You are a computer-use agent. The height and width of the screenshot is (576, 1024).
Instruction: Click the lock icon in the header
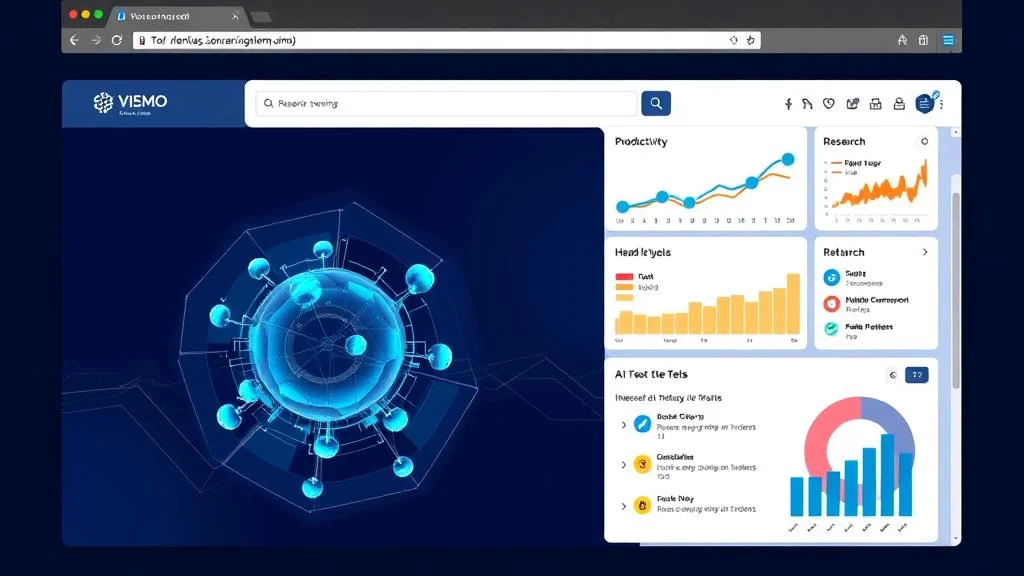[898, 104]
